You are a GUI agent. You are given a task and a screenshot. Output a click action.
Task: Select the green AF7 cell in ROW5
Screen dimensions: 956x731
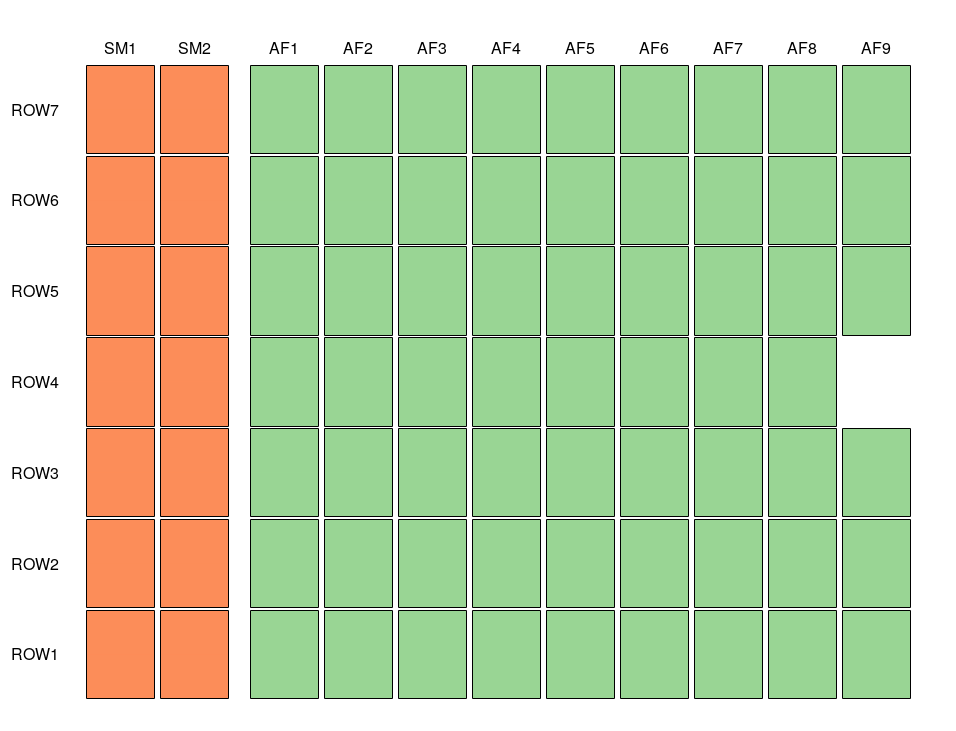coord(728,291)
